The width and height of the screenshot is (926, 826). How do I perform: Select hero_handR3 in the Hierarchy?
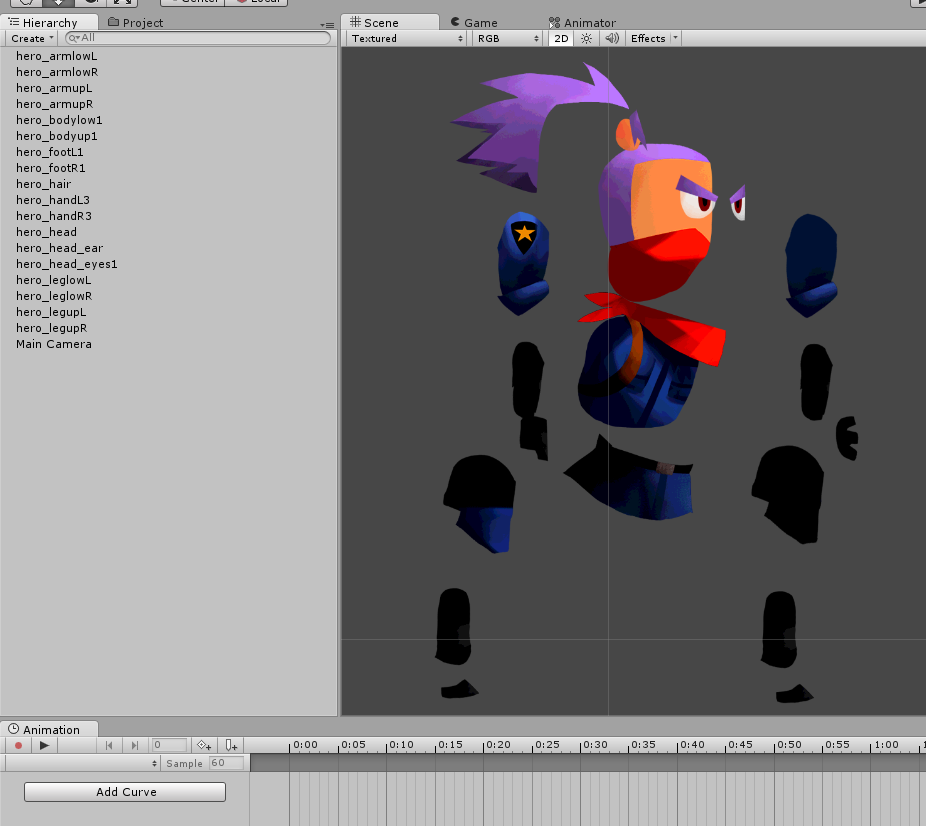click(54, 216)
